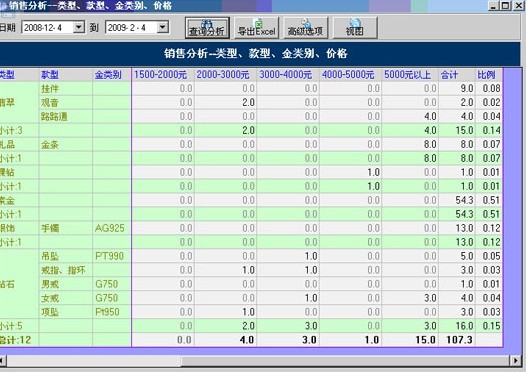Select the 男戒 row label
Image resolution: width=526 pixels, height=373 pixels.
click(50, 284)
